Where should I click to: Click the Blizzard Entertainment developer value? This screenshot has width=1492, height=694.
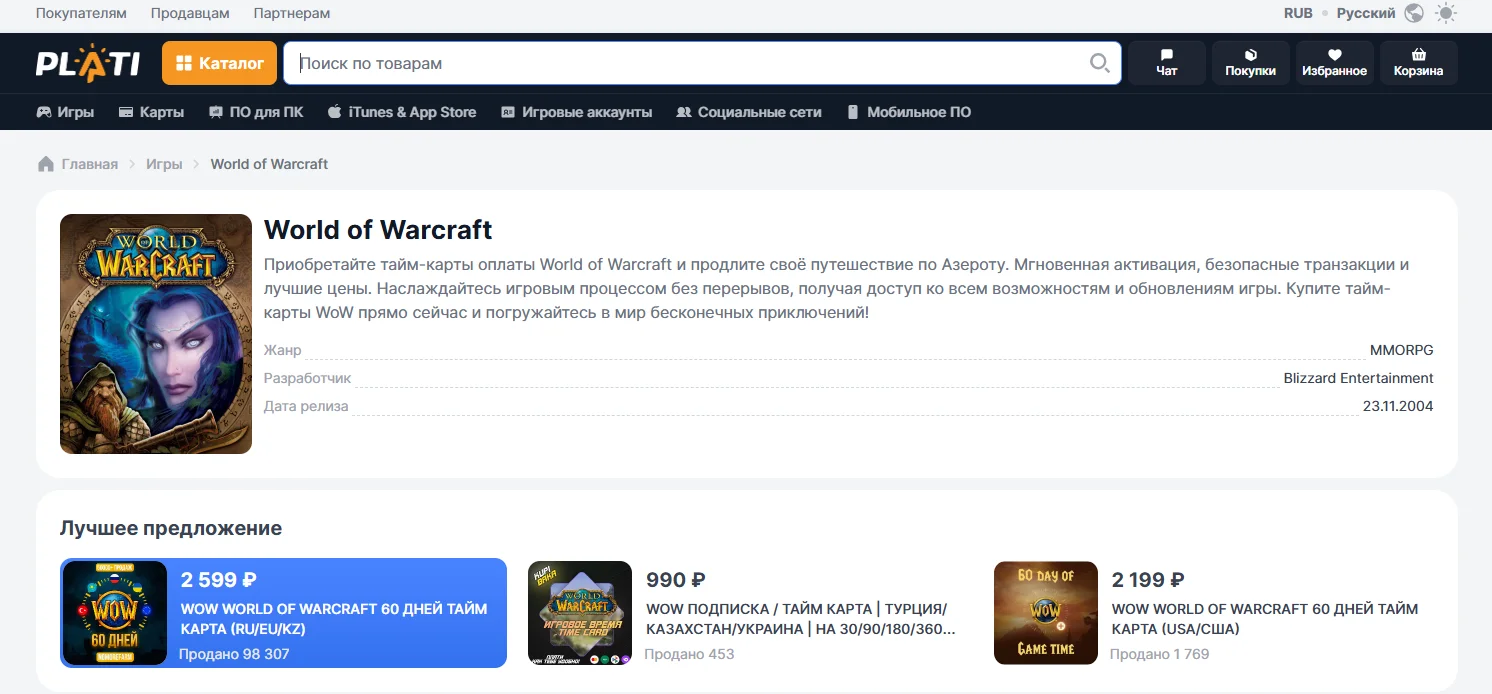tap(1358, 378)
